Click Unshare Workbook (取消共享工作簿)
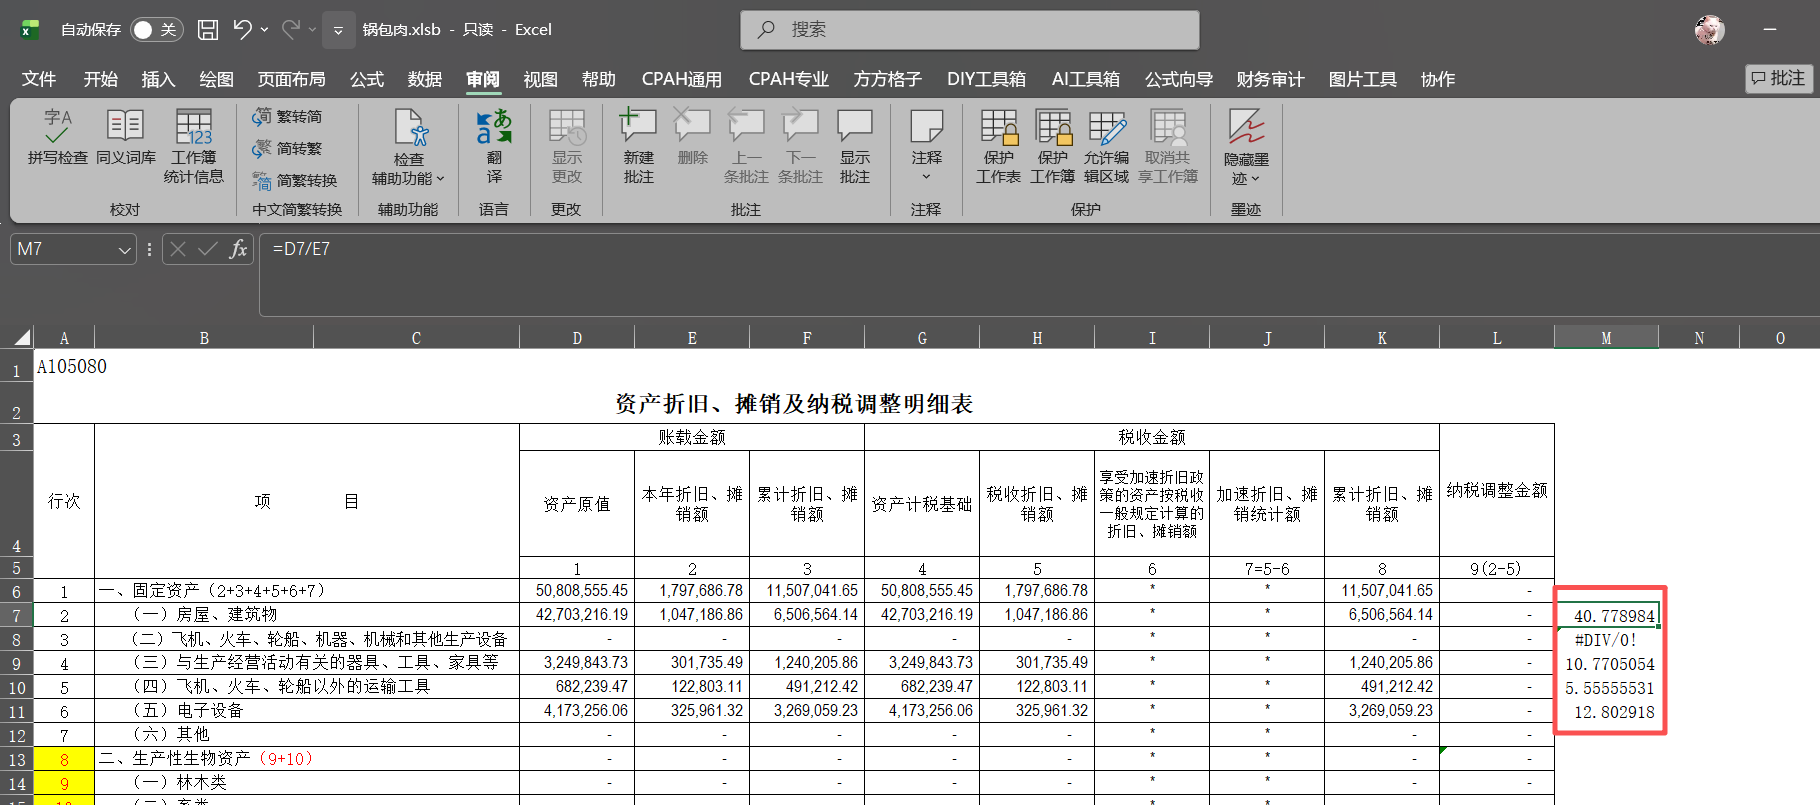 1168,146
